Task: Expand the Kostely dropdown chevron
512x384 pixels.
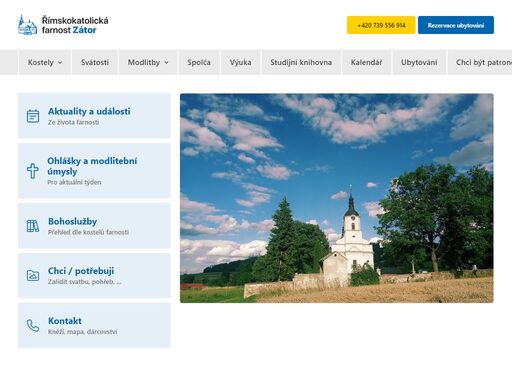Action: [60, 62]
